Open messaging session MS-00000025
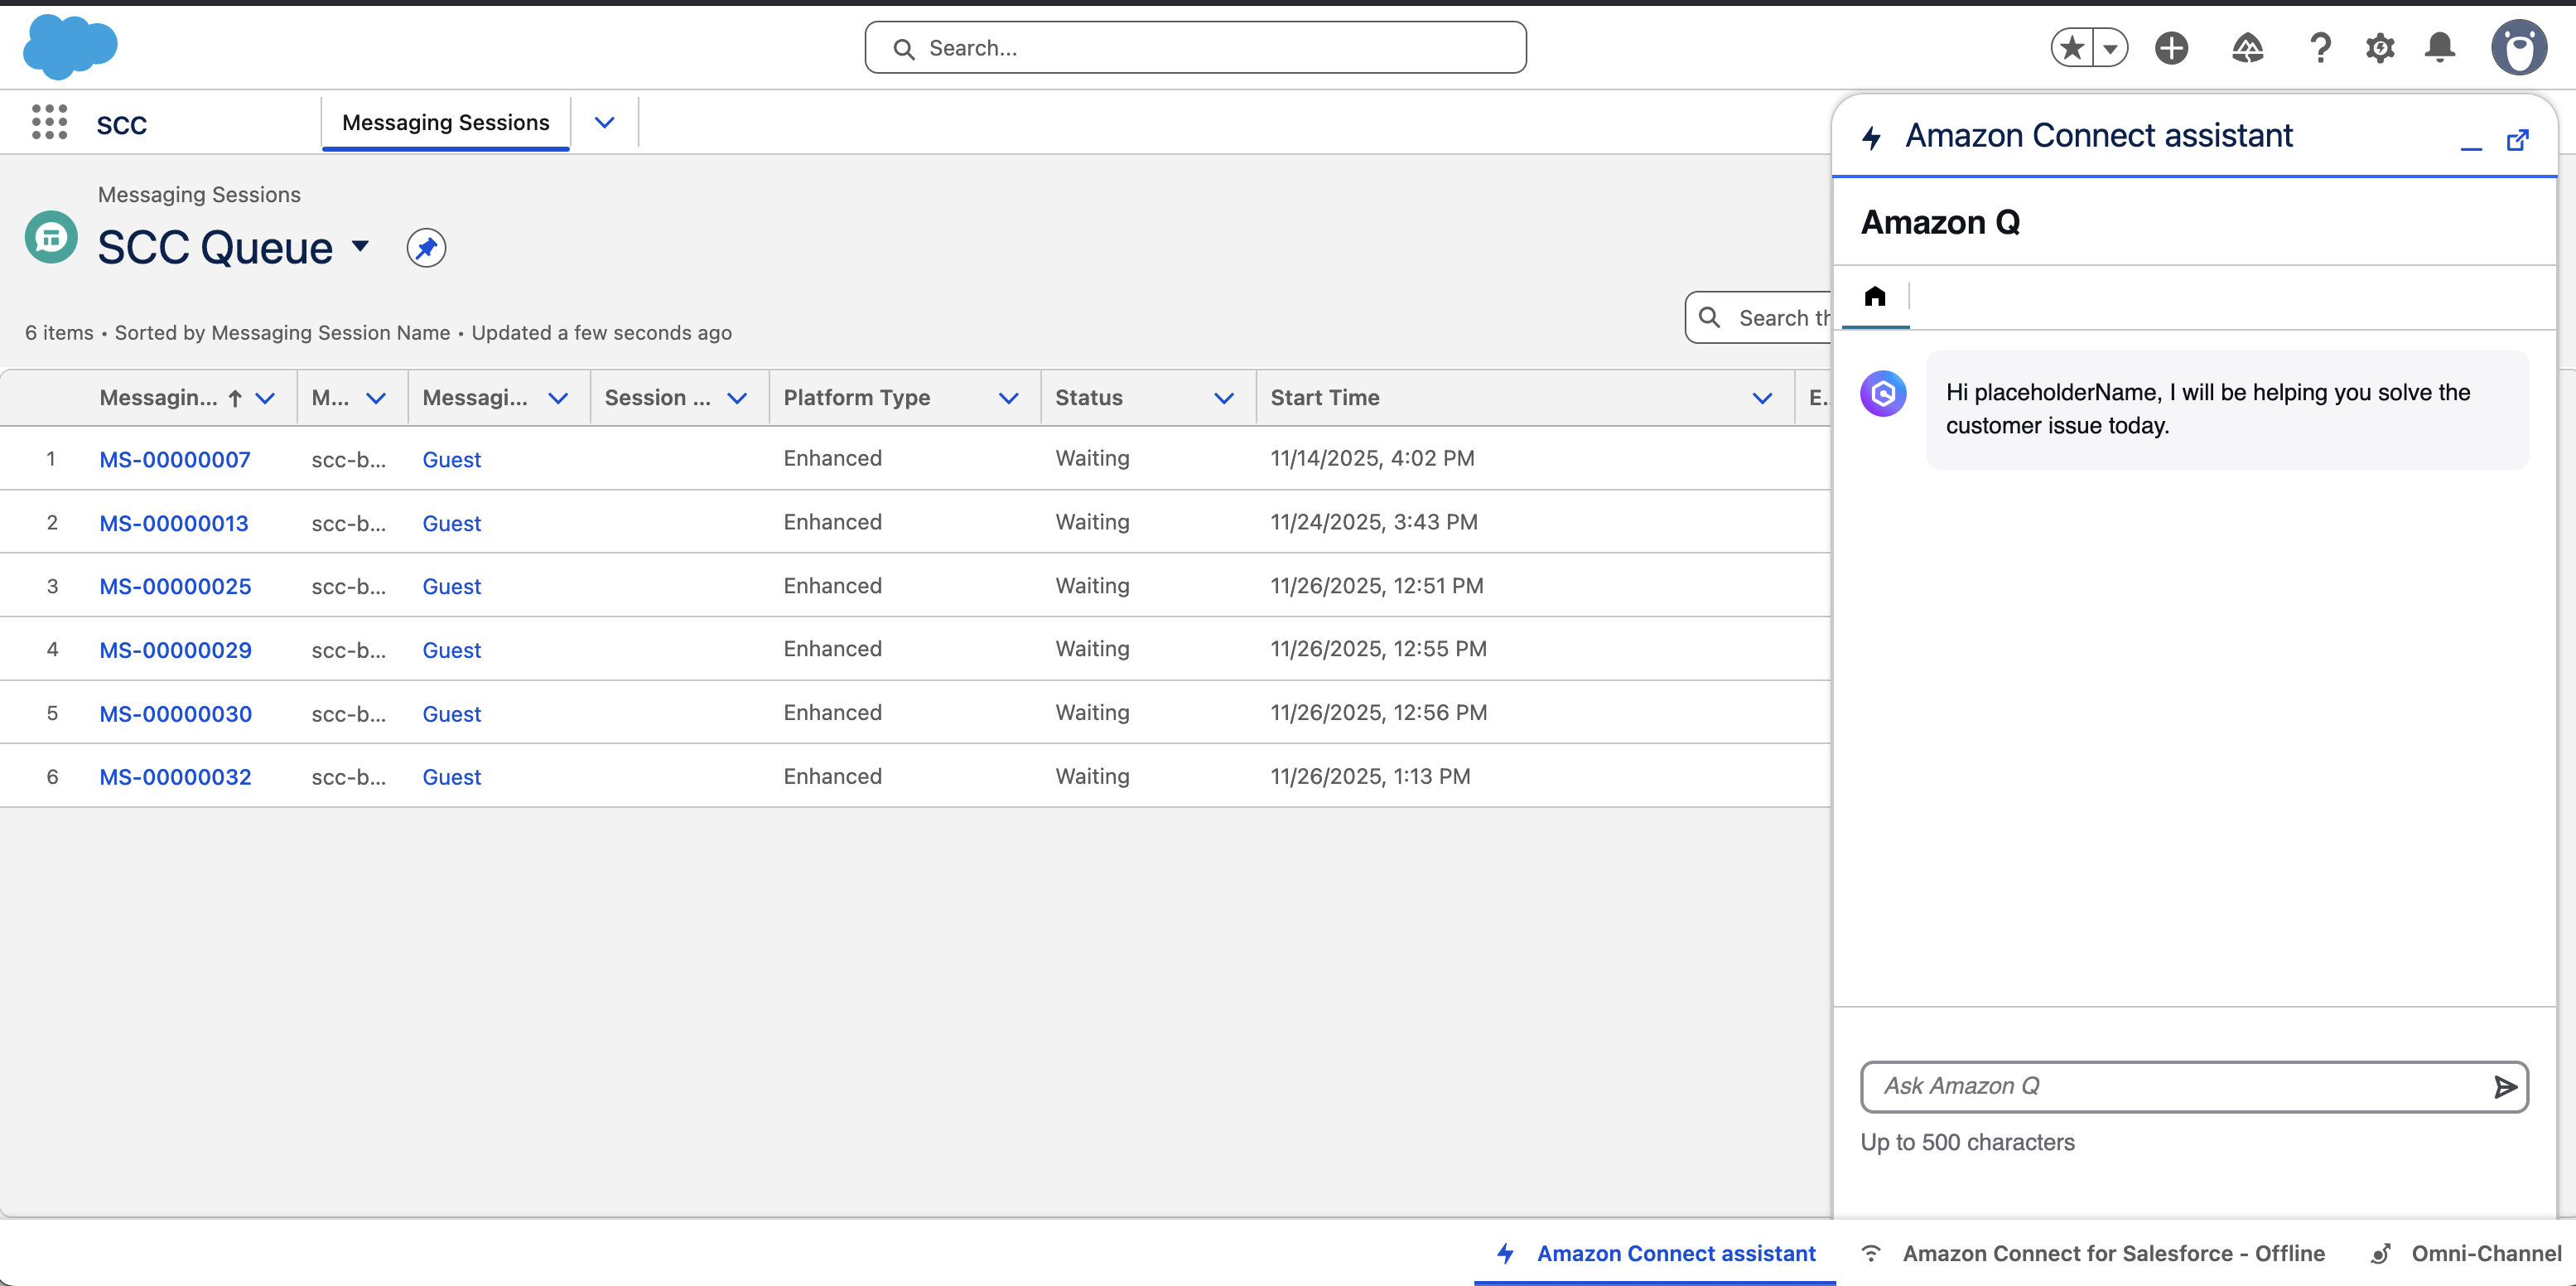This screenshot has height=1286, width=2576. pos(175,586)
